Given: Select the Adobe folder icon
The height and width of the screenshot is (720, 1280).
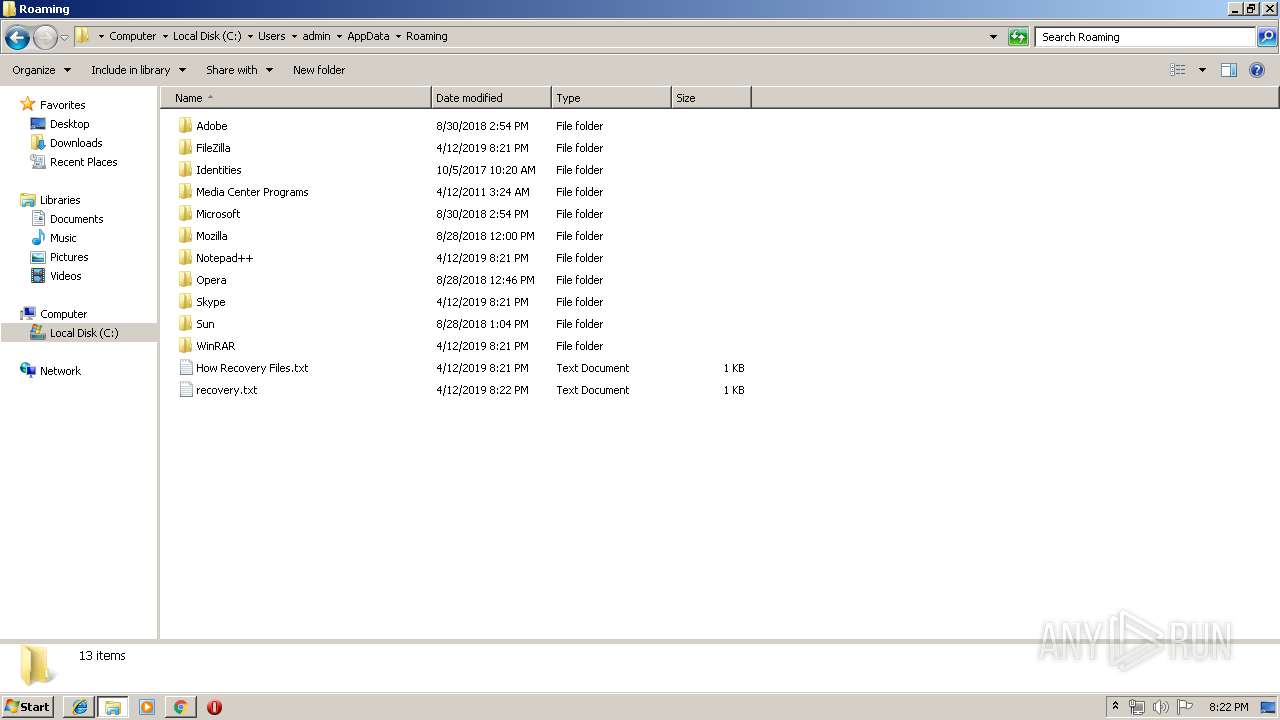Looking at the screenshot, I should point(185,126).
